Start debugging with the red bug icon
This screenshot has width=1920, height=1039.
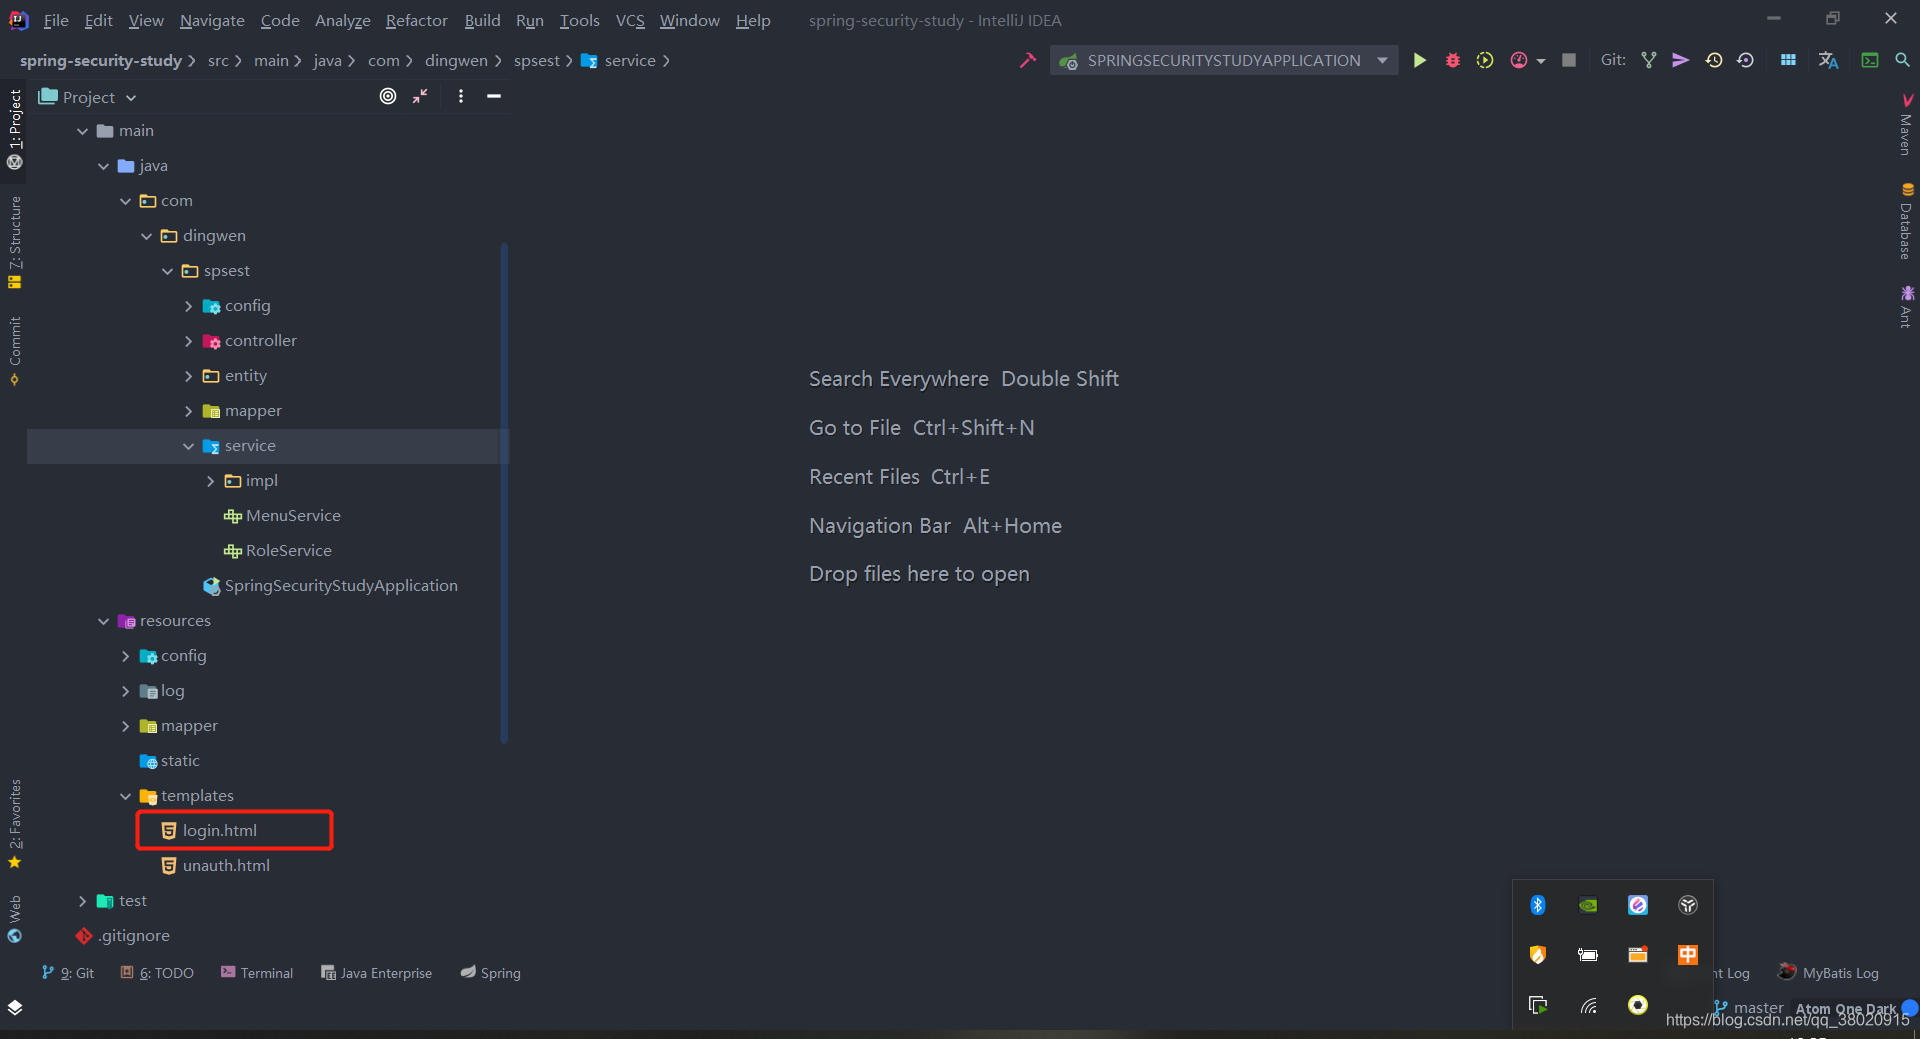pos(1453,61)
